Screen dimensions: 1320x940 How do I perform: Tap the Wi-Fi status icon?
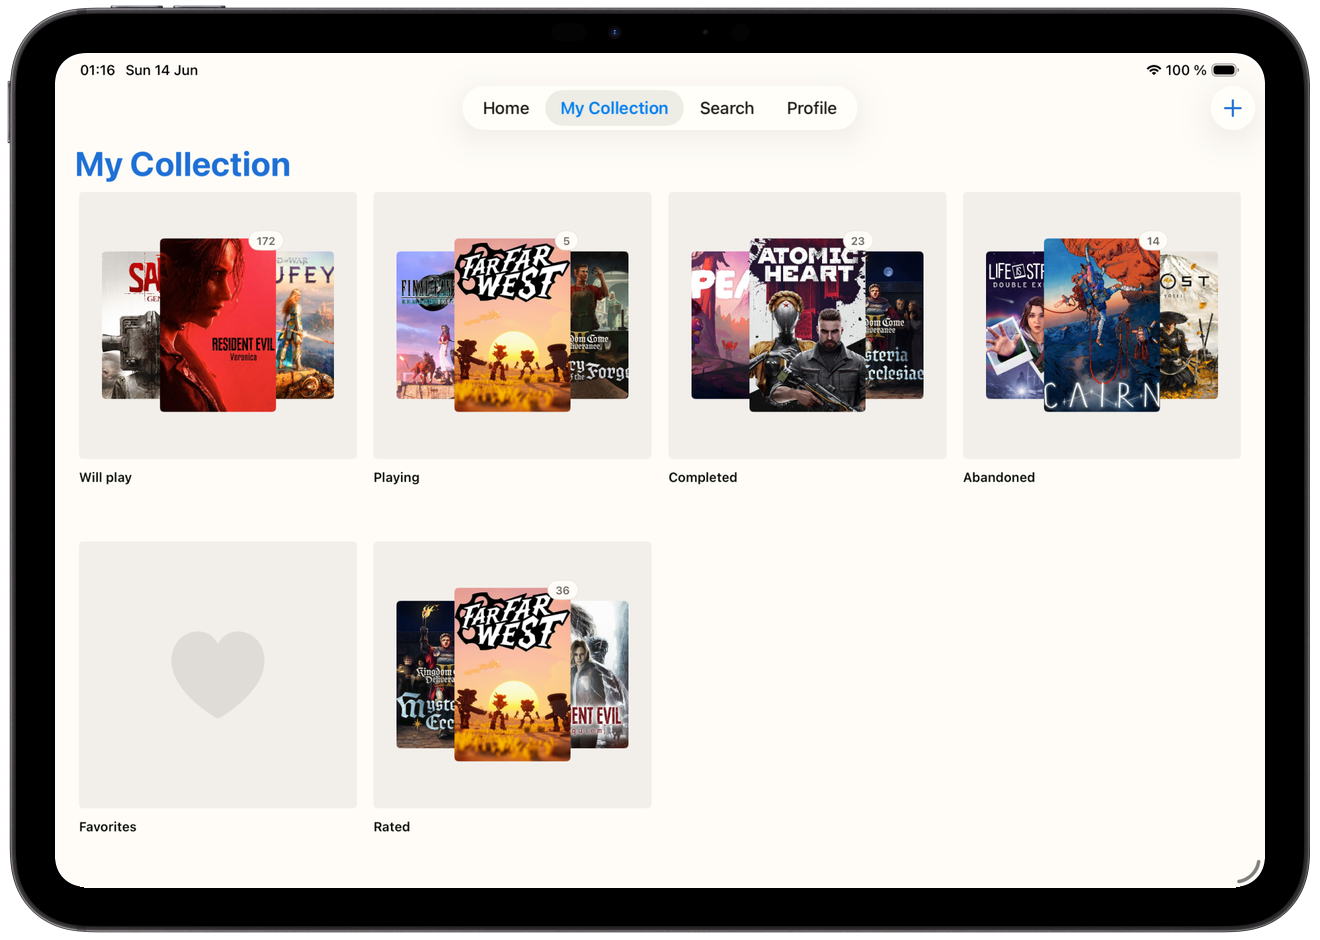1153,70
